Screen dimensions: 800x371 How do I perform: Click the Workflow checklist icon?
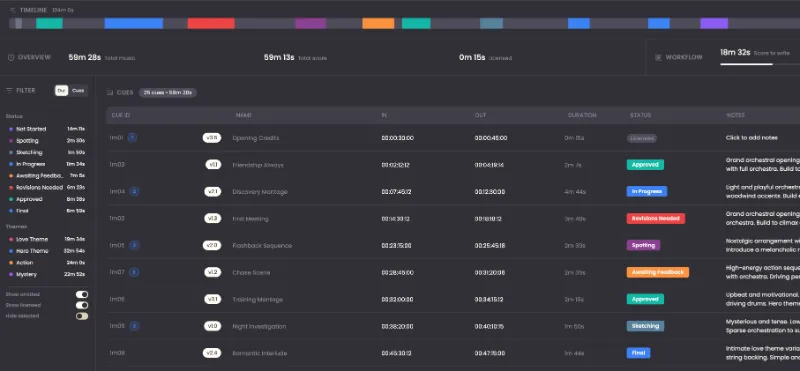click(658, 58)
